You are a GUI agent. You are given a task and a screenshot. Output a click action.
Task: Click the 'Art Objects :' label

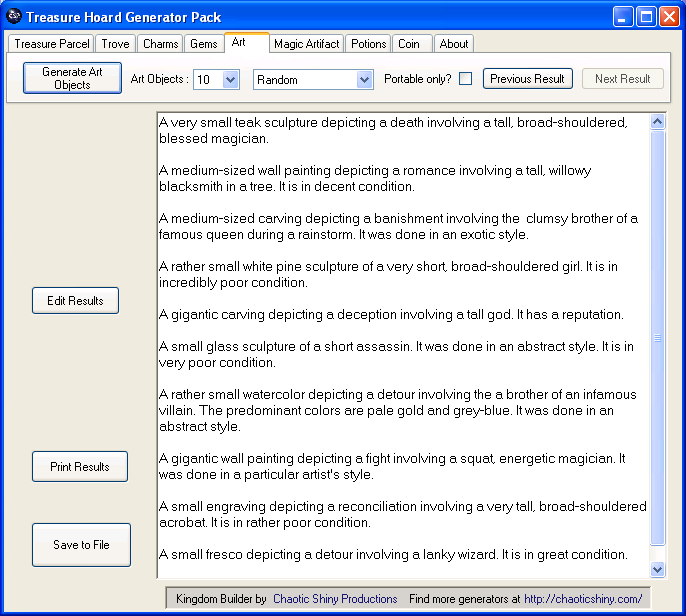(159, 79)
